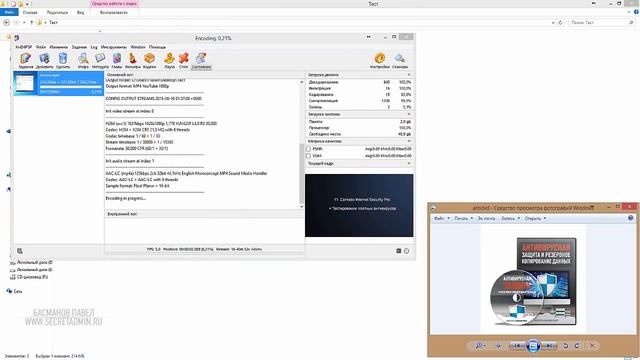Viewport: 640px width, 360px height.
Task: Click the encoder window's title bar app icon
Action: [16, 38]
